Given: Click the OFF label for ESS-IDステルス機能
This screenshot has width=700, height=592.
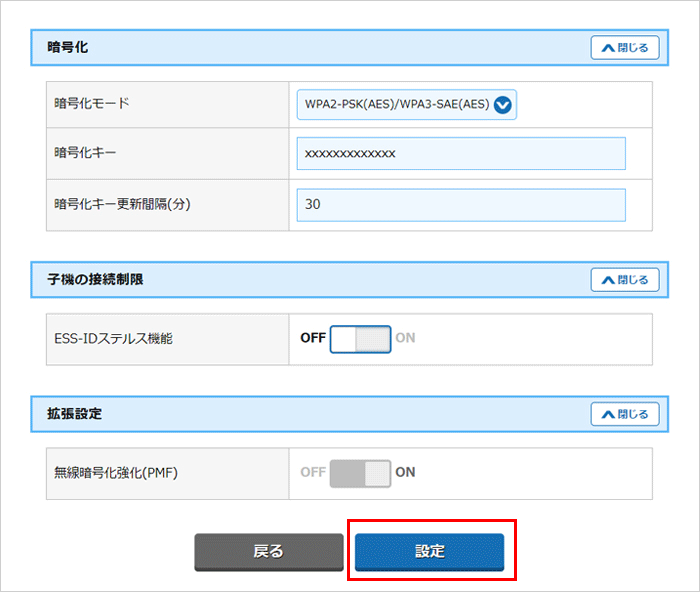Looking at the screenshot, I should click(x=313, y=338).
